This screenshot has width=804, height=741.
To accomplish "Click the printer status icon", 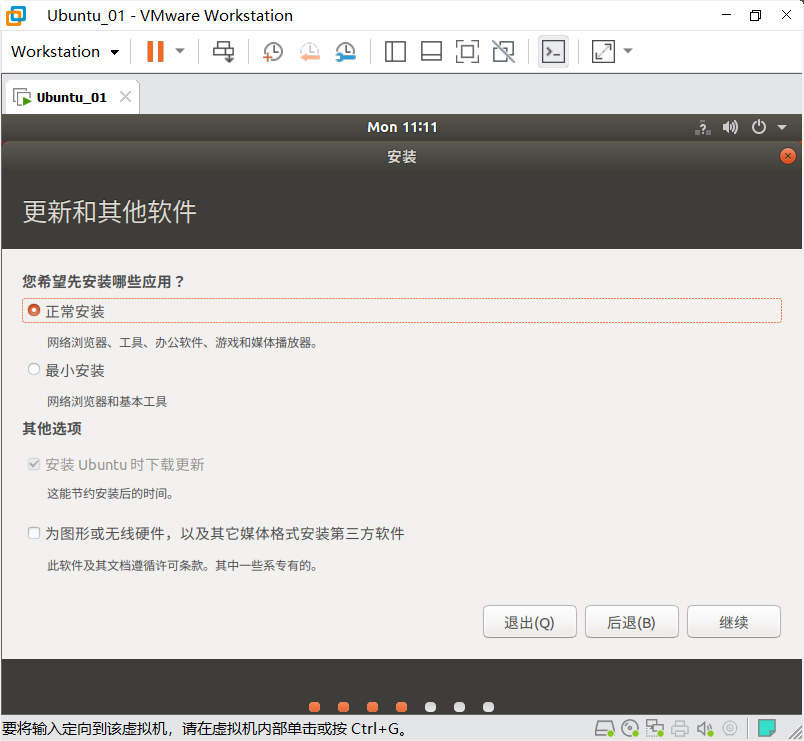I will 680,728.
